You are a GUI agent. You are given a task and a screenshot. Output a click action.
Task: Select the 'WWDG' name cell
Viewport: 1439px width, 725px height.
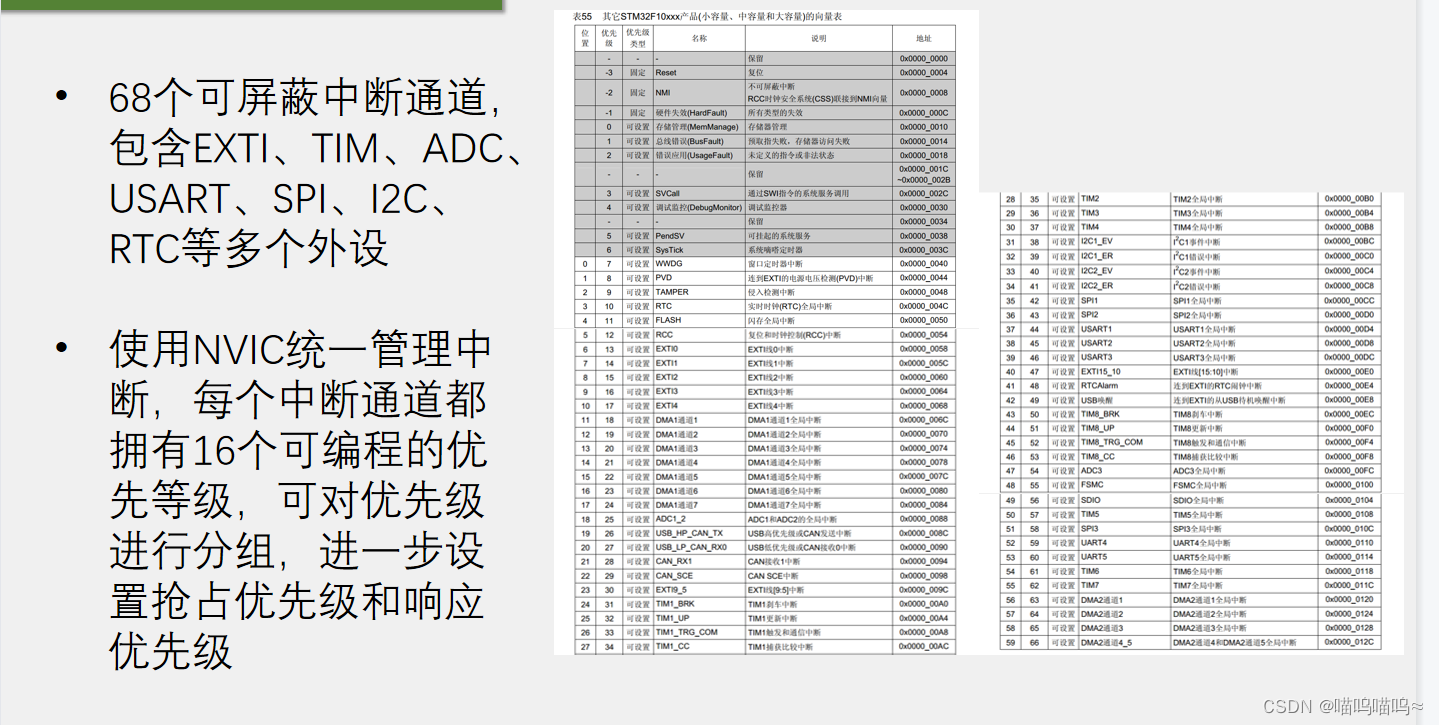pyautogui.click(x=699, y=264)
